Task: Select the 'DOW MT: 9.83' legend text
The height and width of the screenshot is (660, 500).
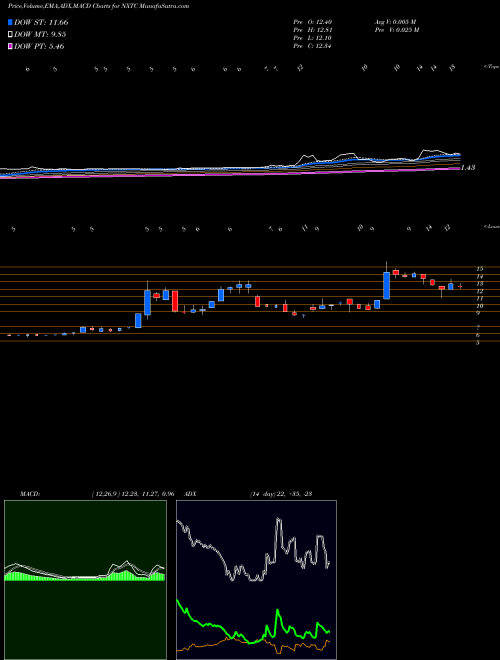Action: point(40,35)
